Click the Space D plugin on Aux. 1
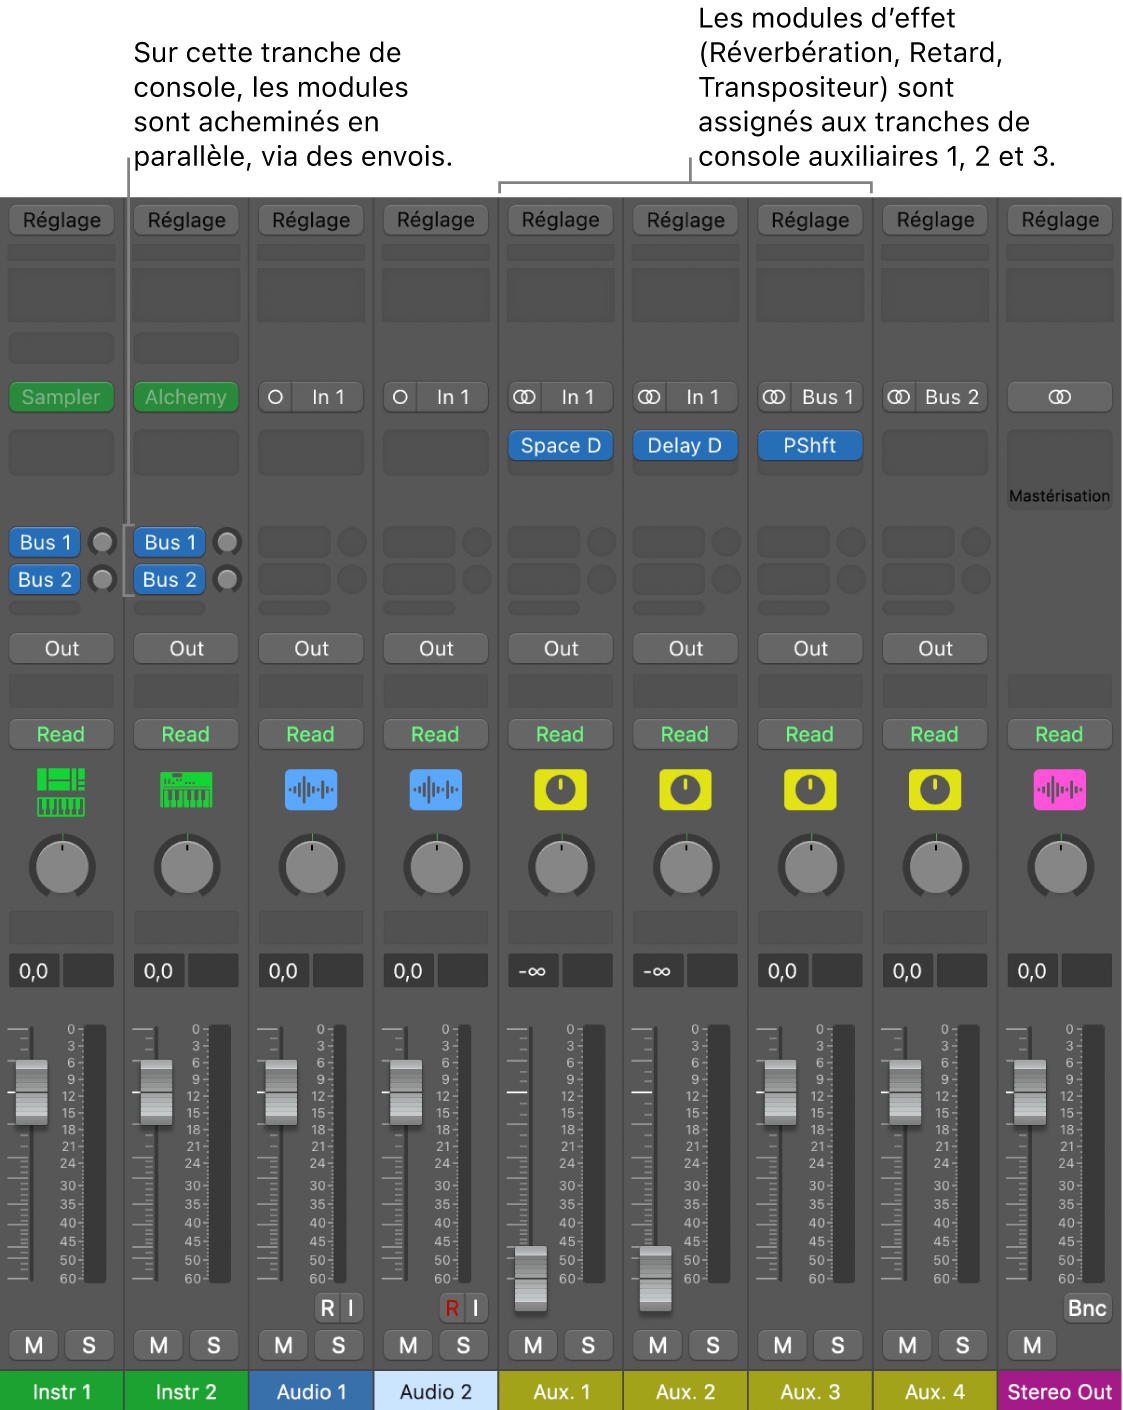This screenshot has width=1123, height=1410. pyautogui.click(x=560, y=445)
